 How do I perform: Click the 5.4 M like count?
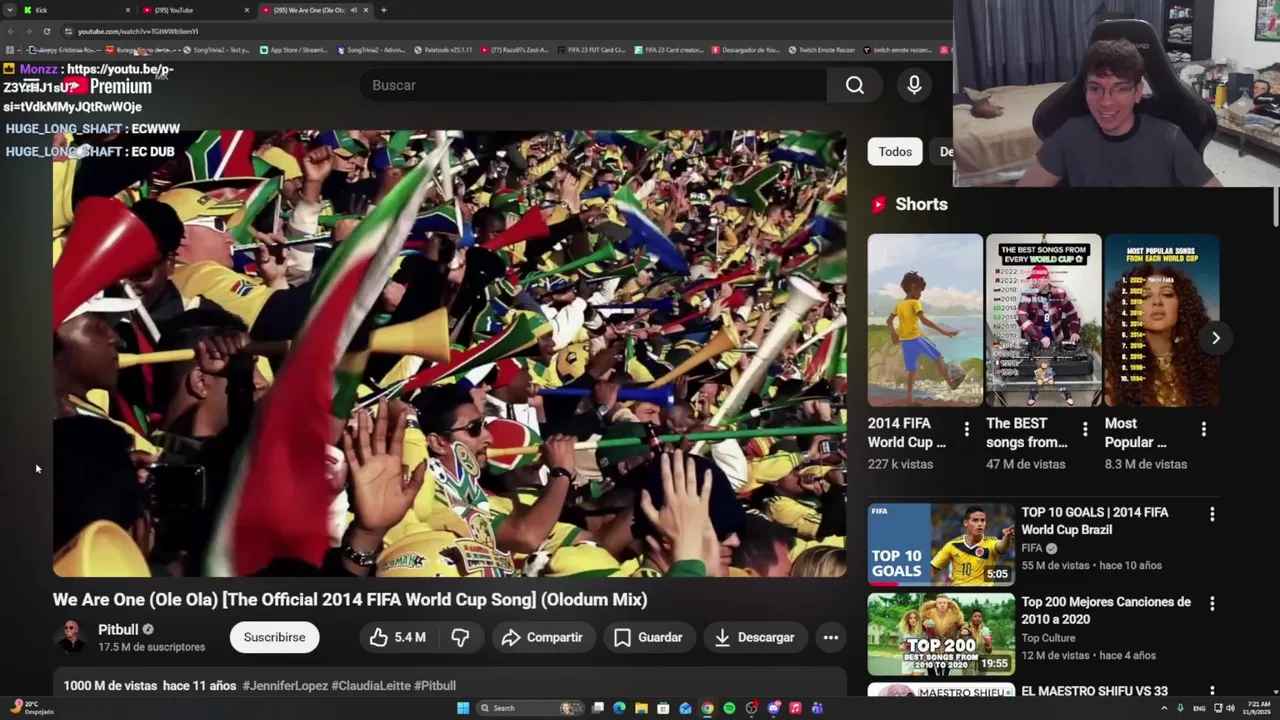coord(410,637)
